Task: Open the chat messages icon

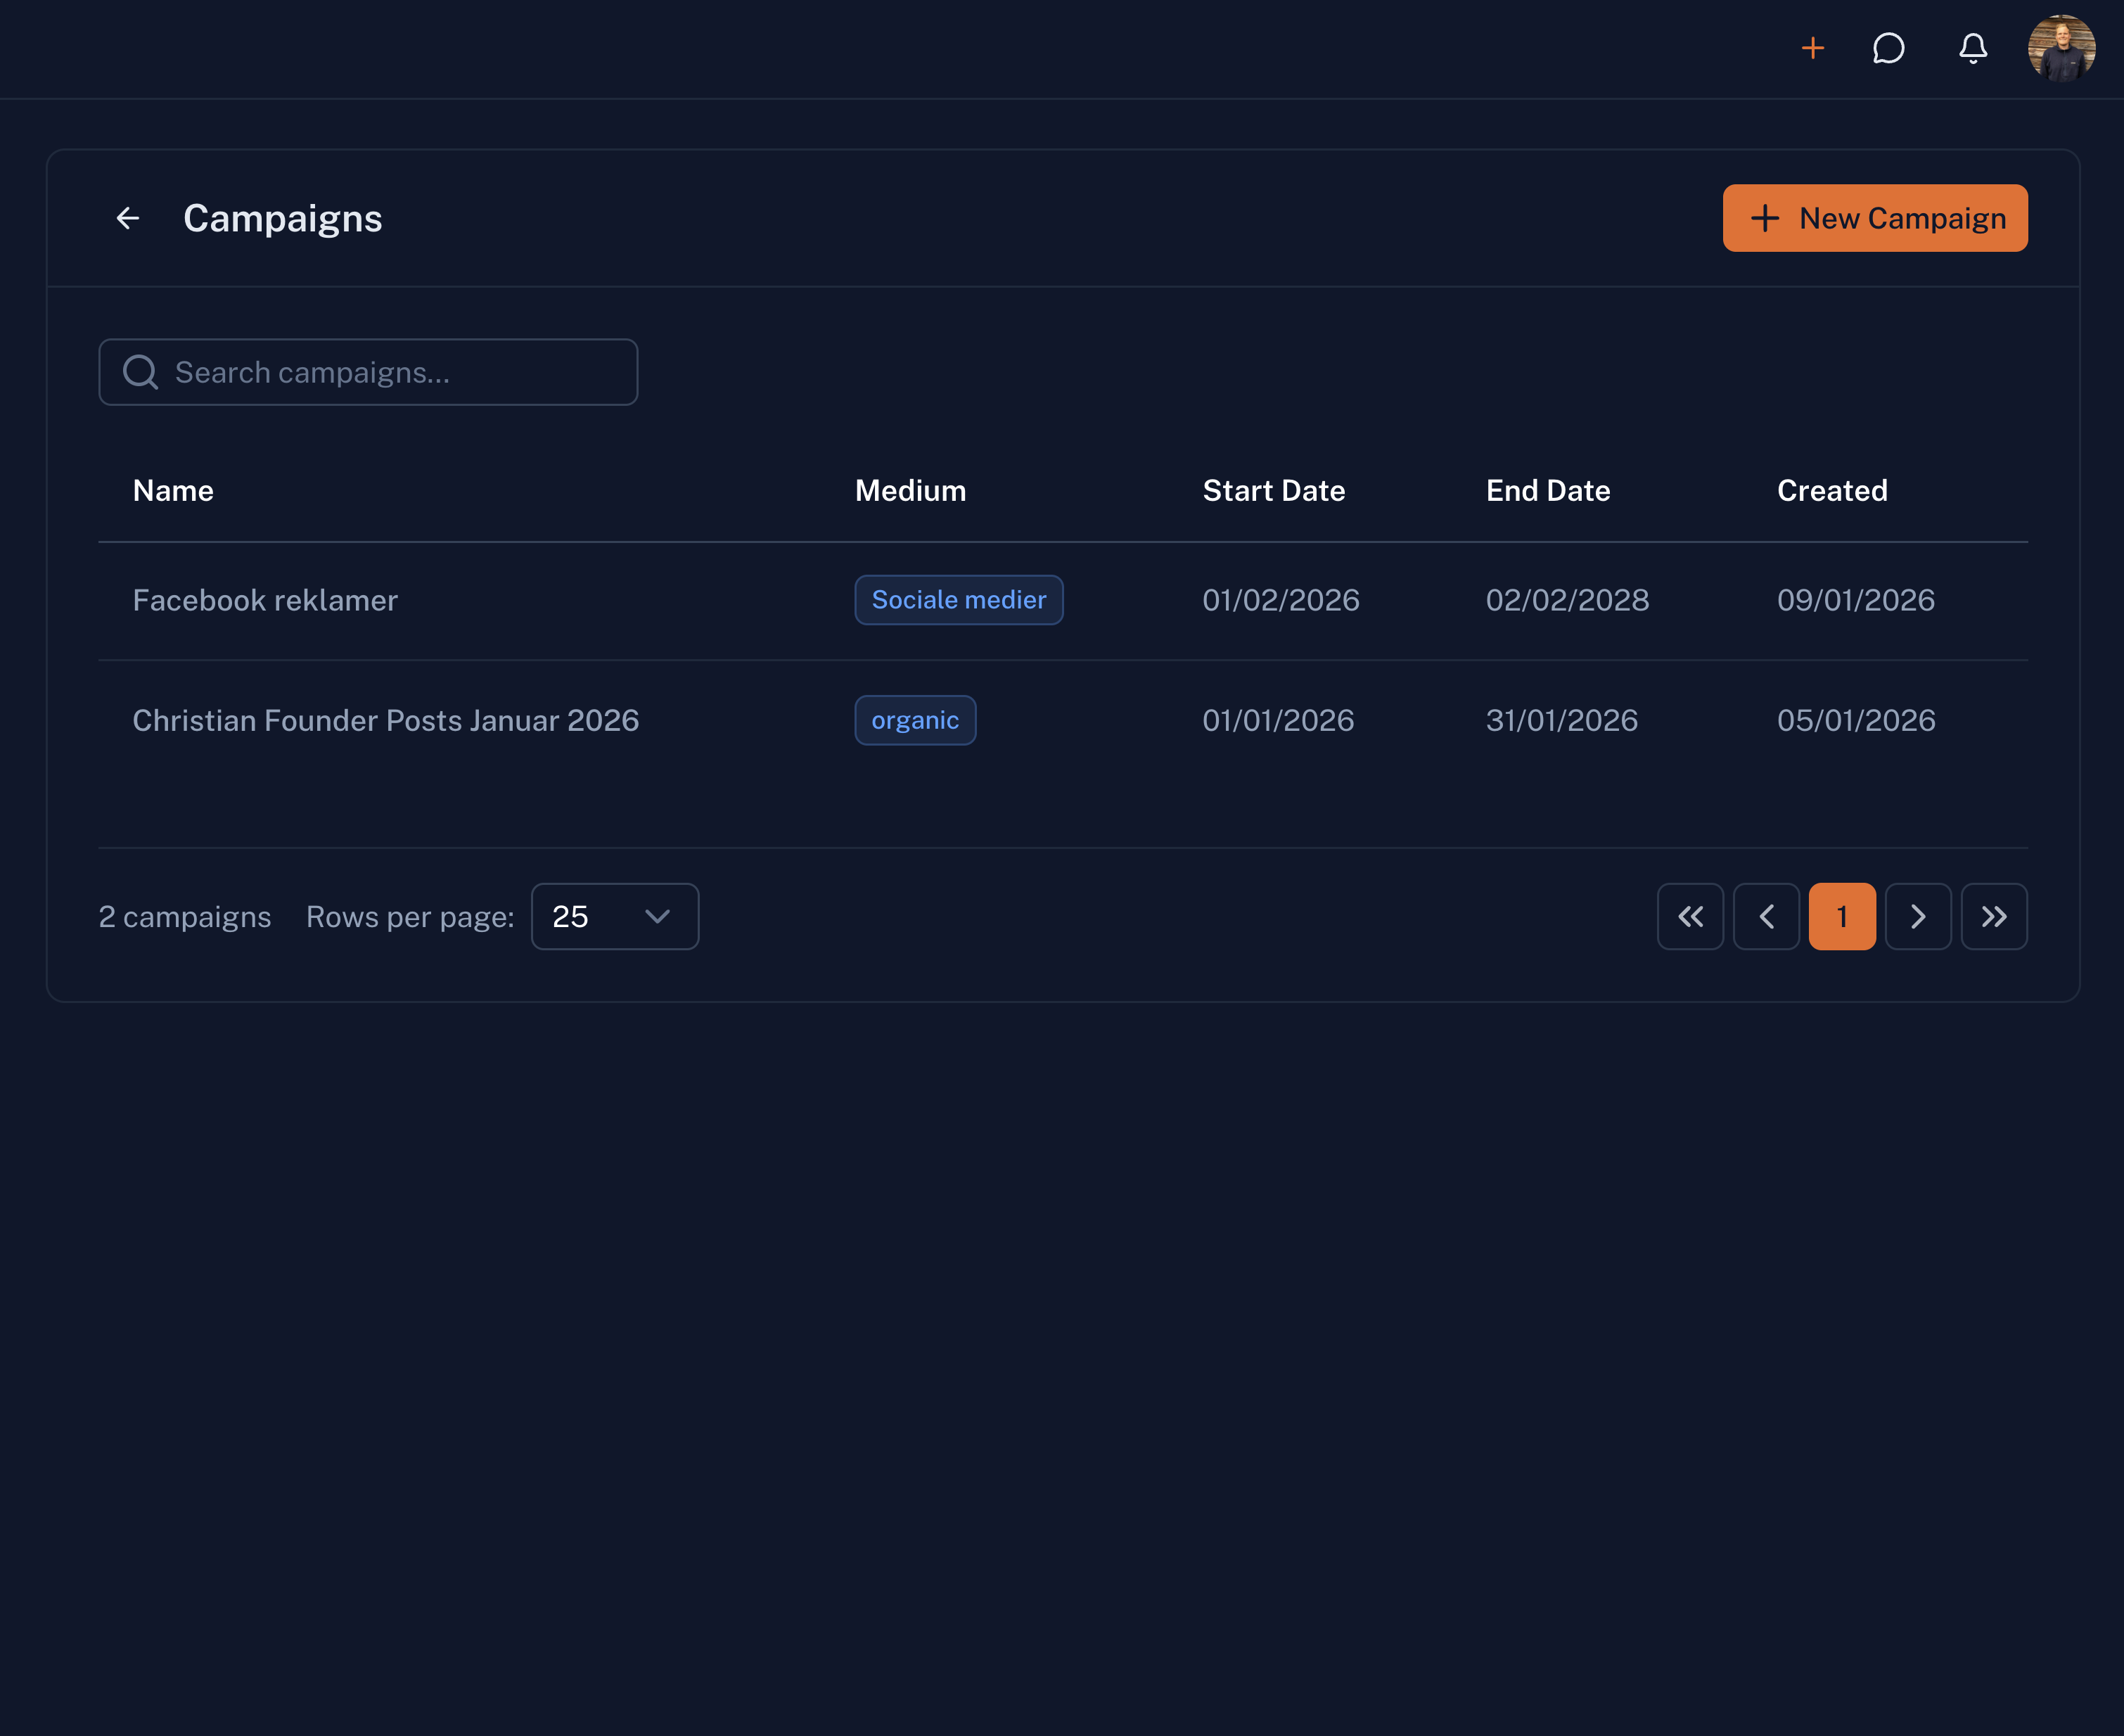Action: [1888, 48]
